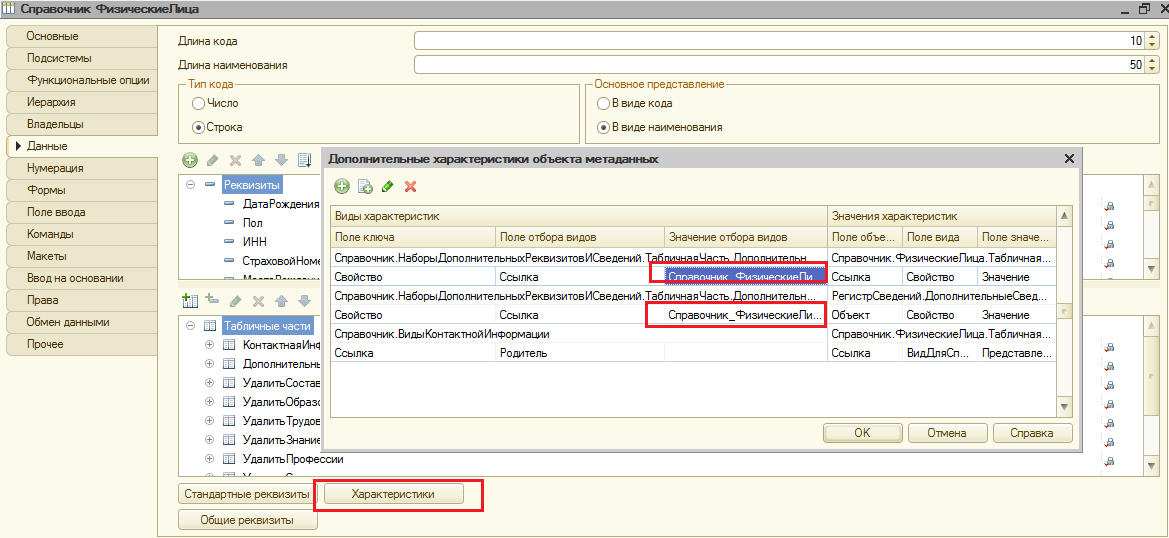Click the delete X icon above Реквизиты list
The width and height of the screenshot is (1169, 538).
point(236,159)
